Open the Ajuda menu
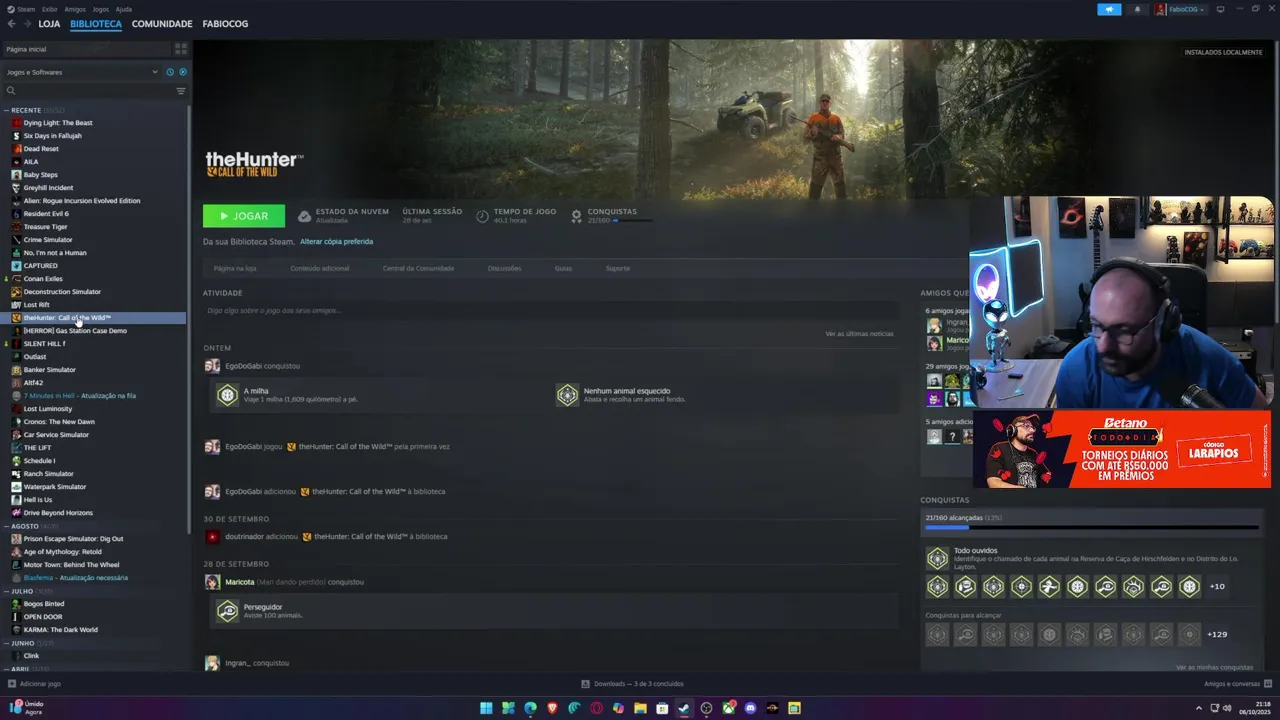1280x720 pixels. (124, 9)
